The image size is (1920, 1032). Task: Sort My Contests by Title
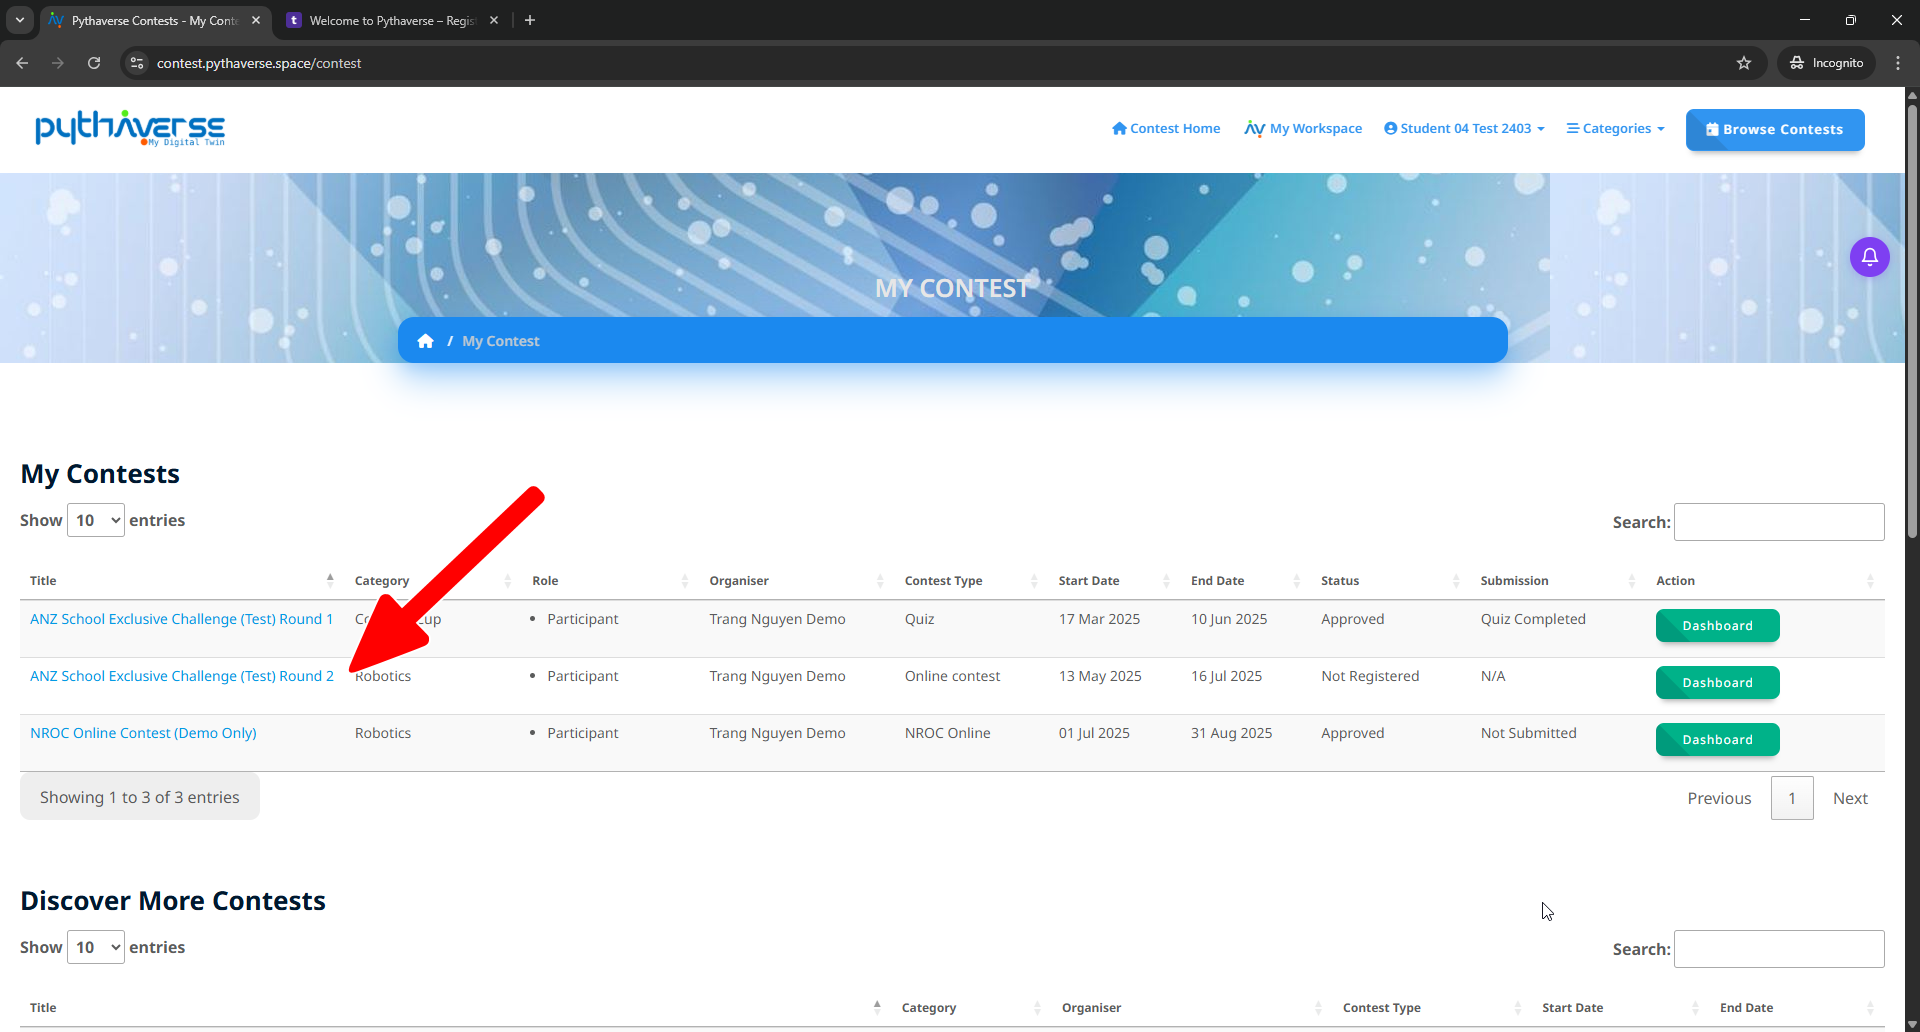click(x=182, y=580)
